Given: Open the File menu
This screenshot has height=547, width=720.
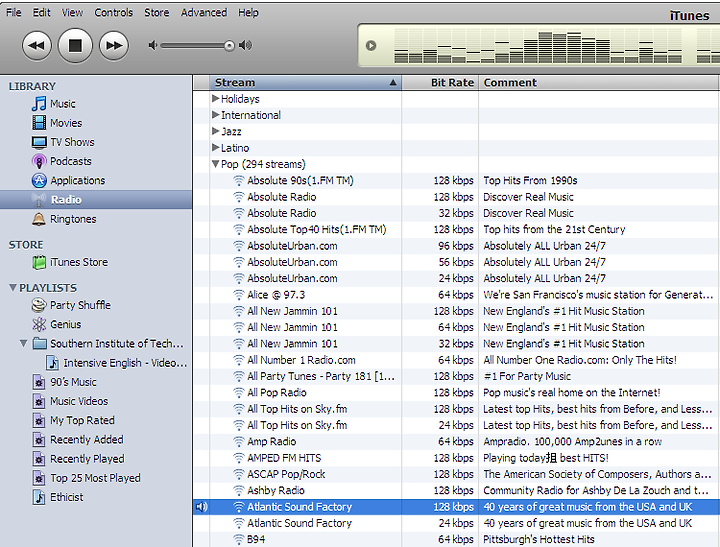Looking at the screenshot, I should pos(13,12).
